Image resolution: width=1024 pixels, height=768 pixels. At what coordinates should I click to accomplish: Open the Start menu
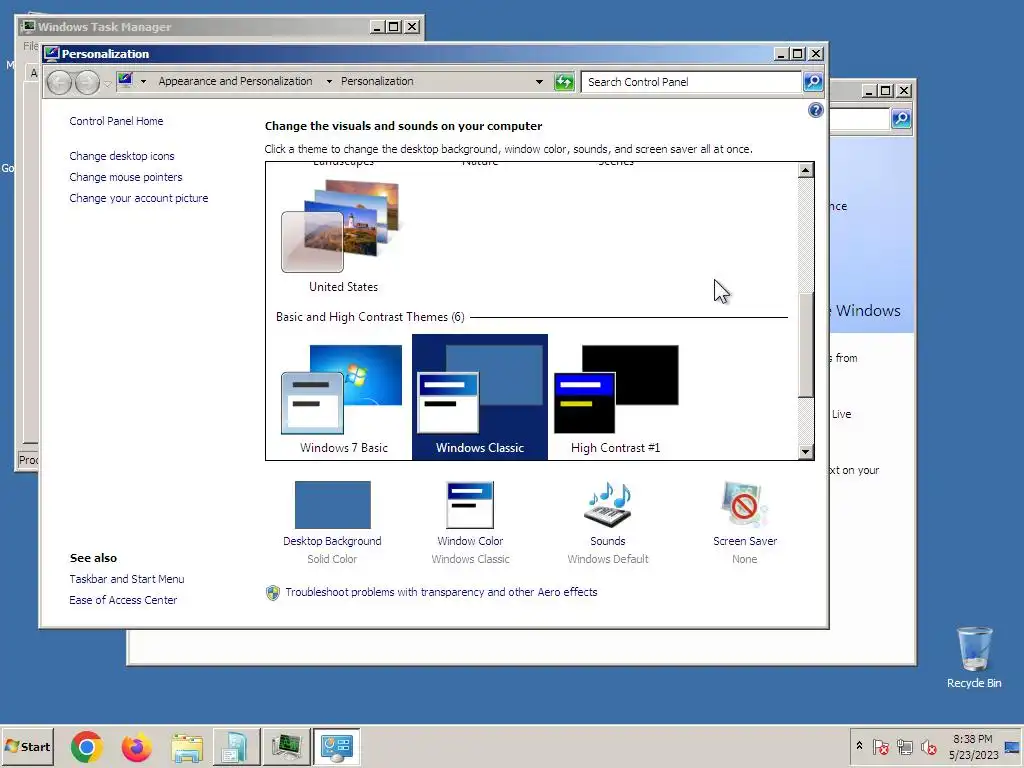[x=27, y=746]
